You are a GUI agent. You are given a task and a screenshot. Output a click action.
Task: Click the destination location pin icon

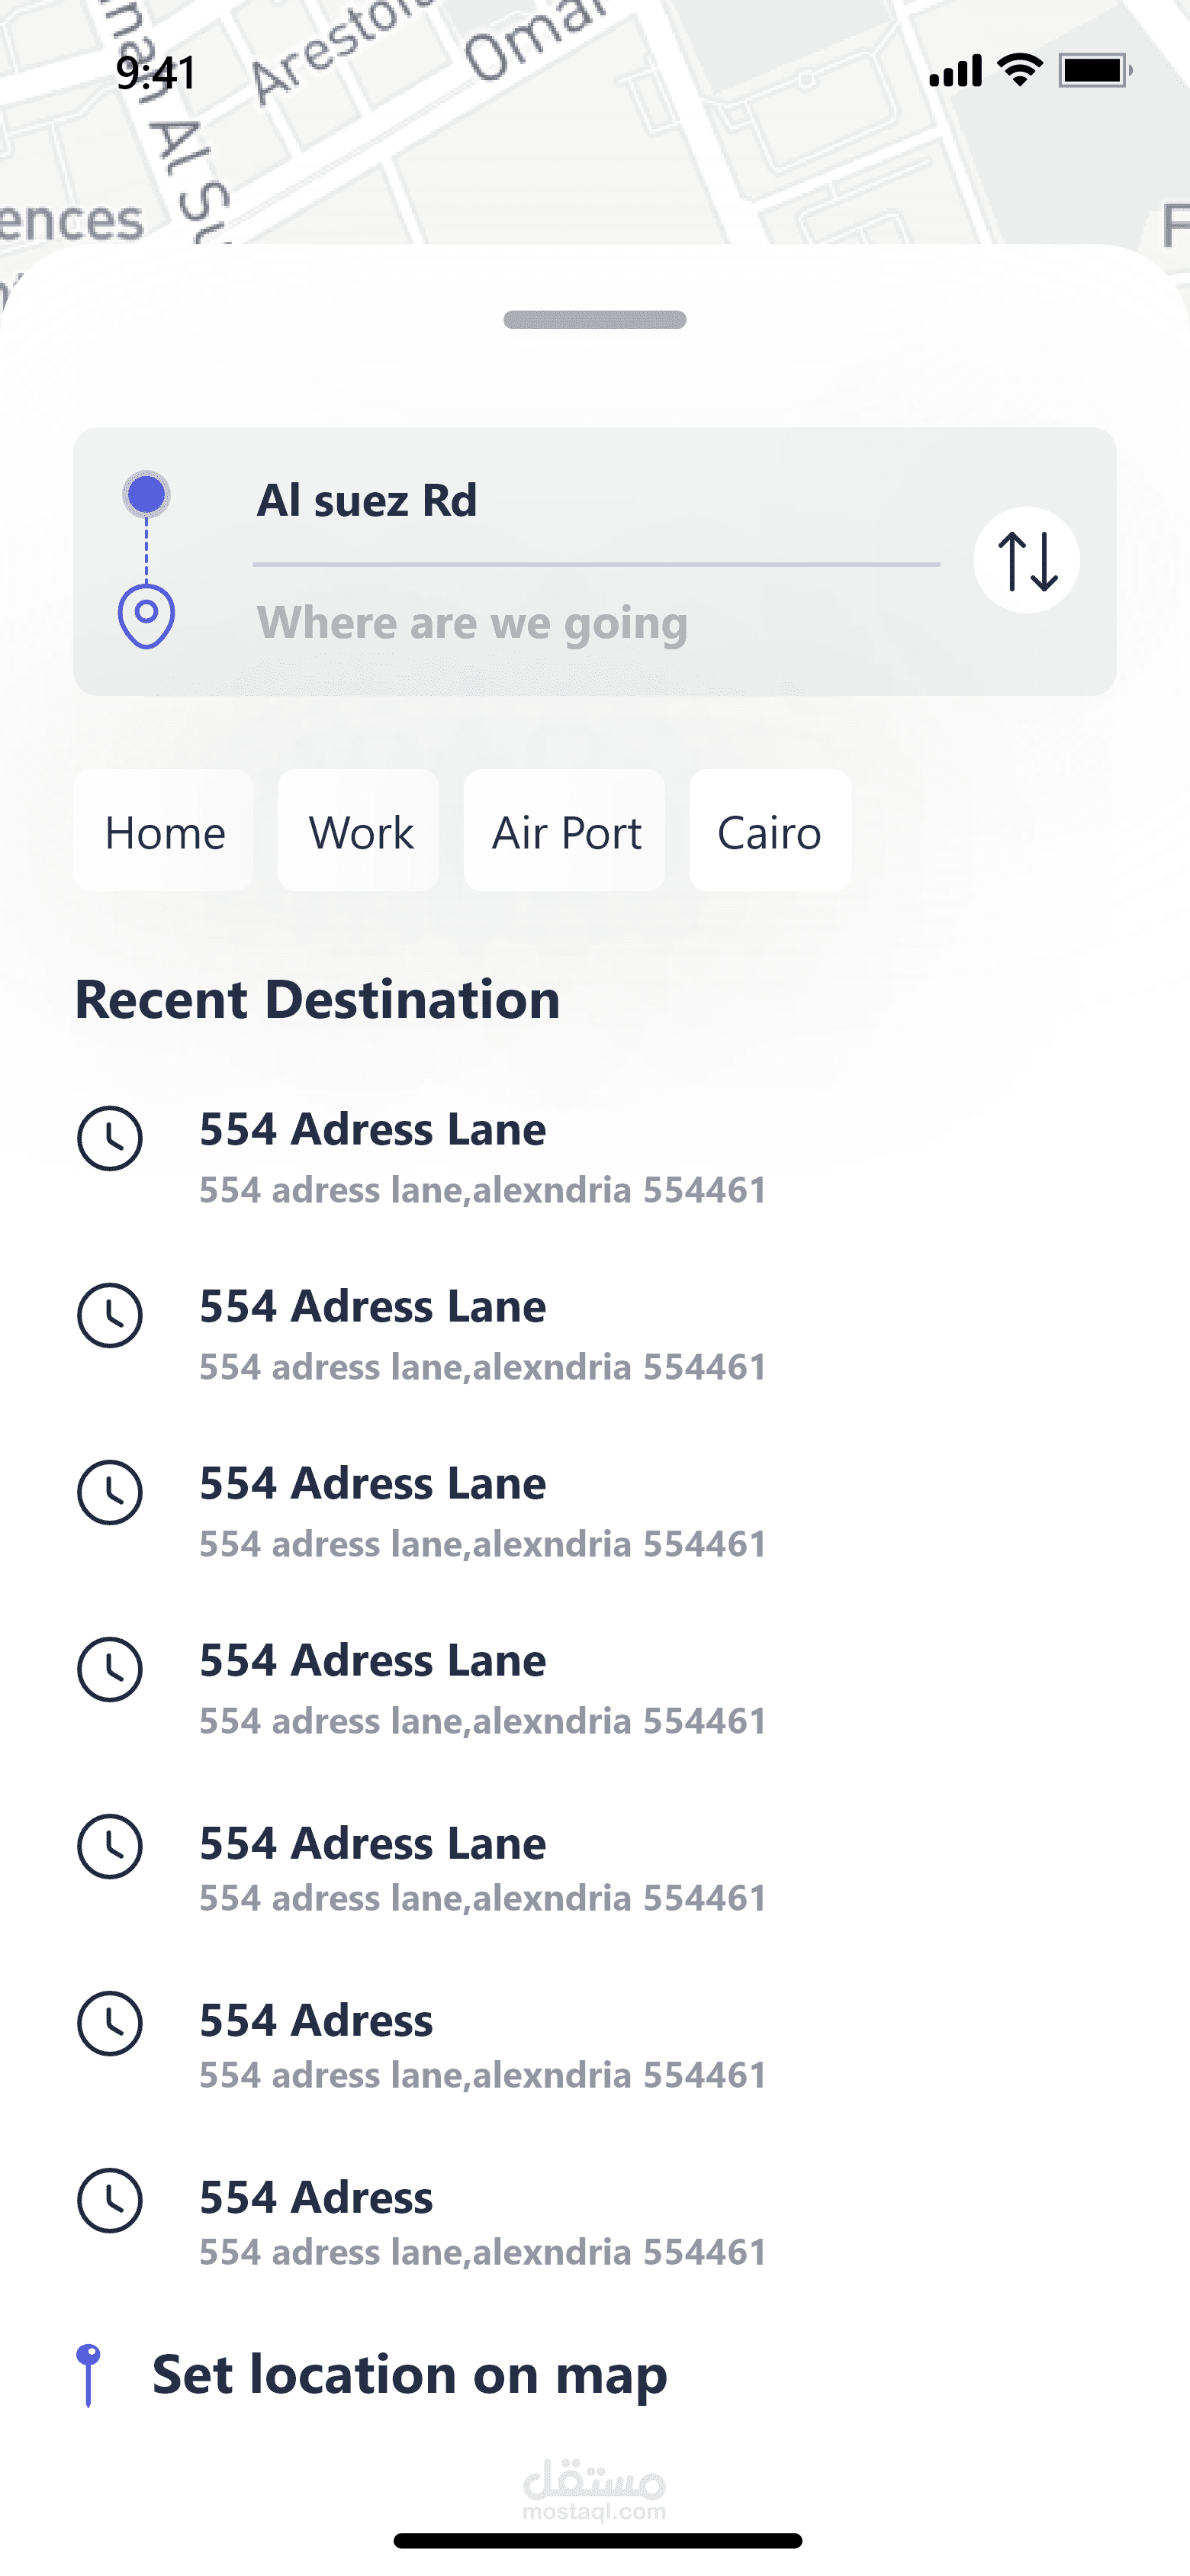click(147, 615)
